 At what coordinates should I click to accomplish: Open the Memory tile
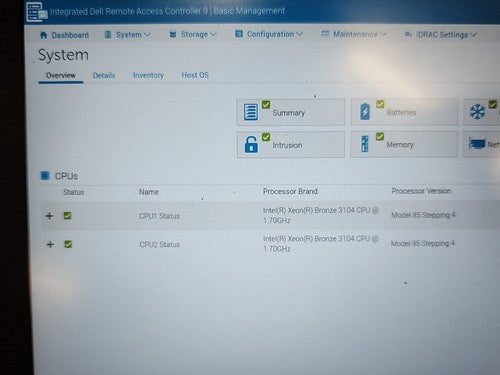(x=404, y=144)
